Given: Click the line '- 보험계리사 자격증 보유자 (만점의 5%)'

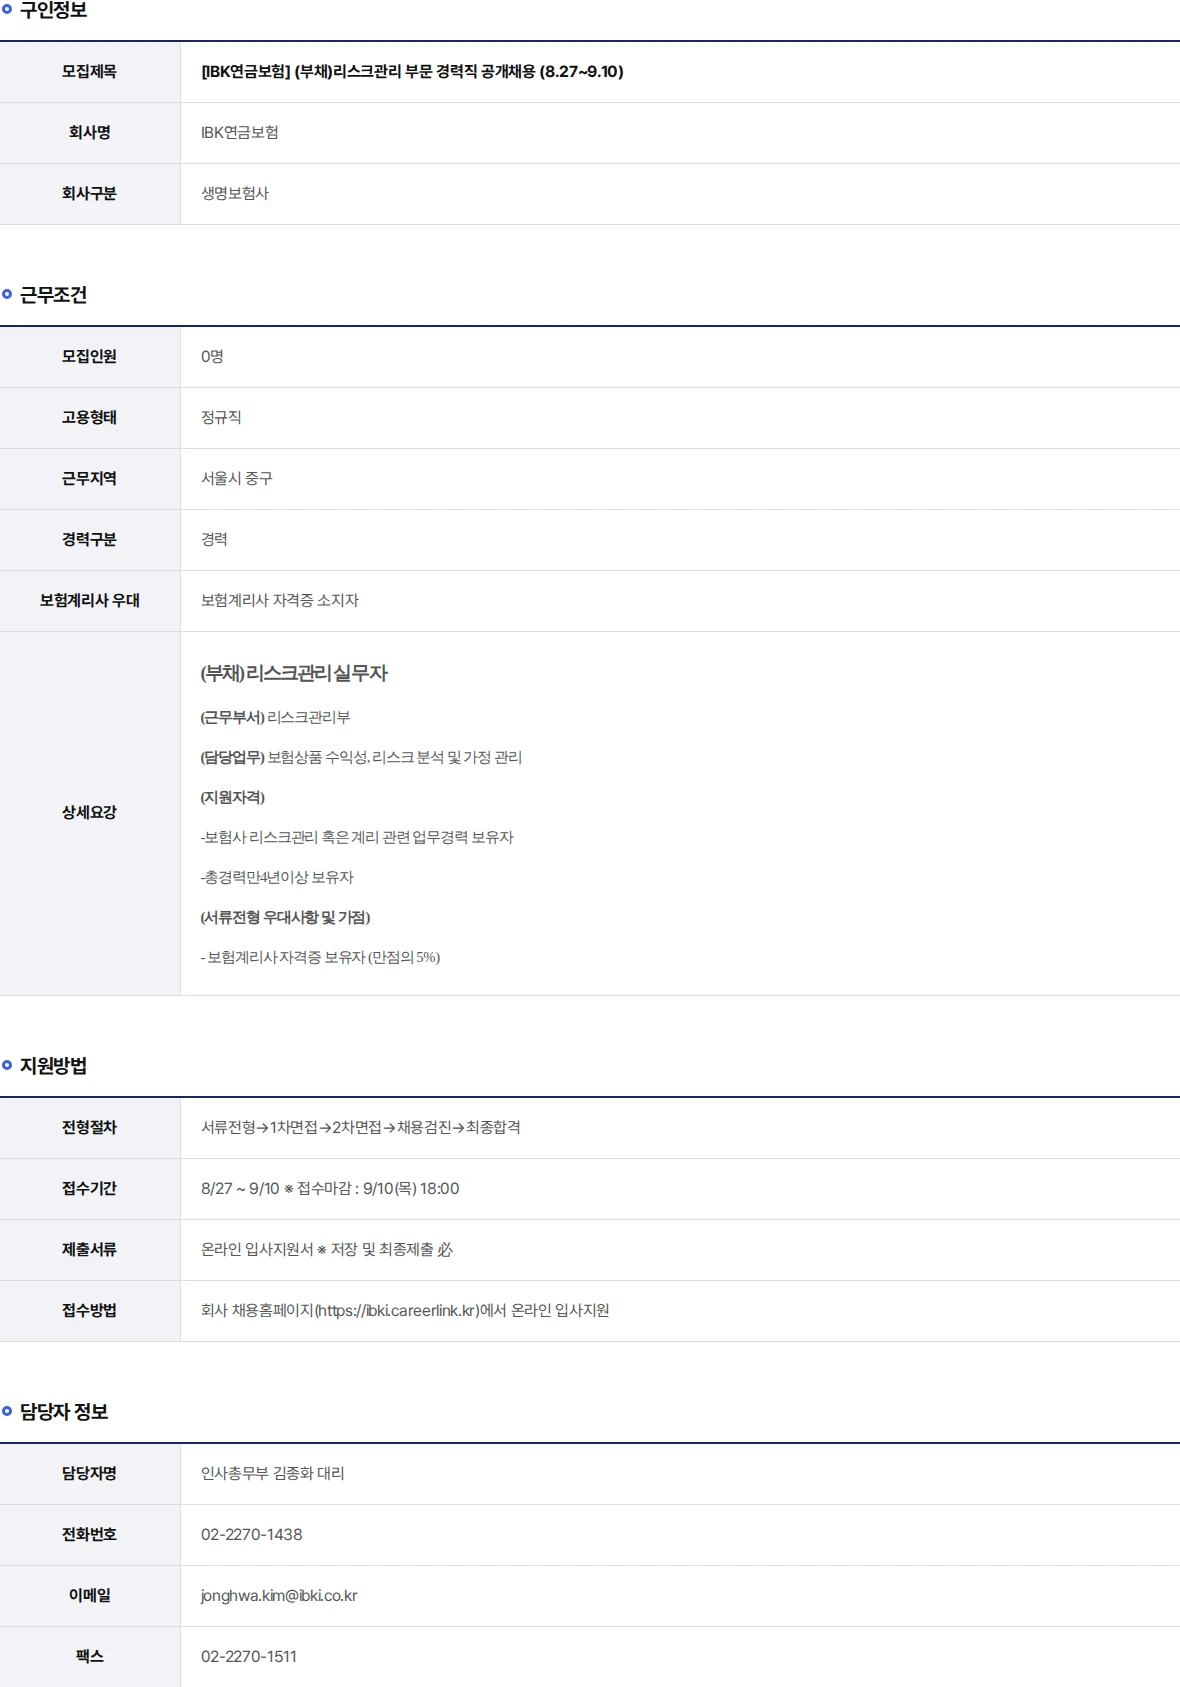Looking at the screenshot, I should 321,958.
